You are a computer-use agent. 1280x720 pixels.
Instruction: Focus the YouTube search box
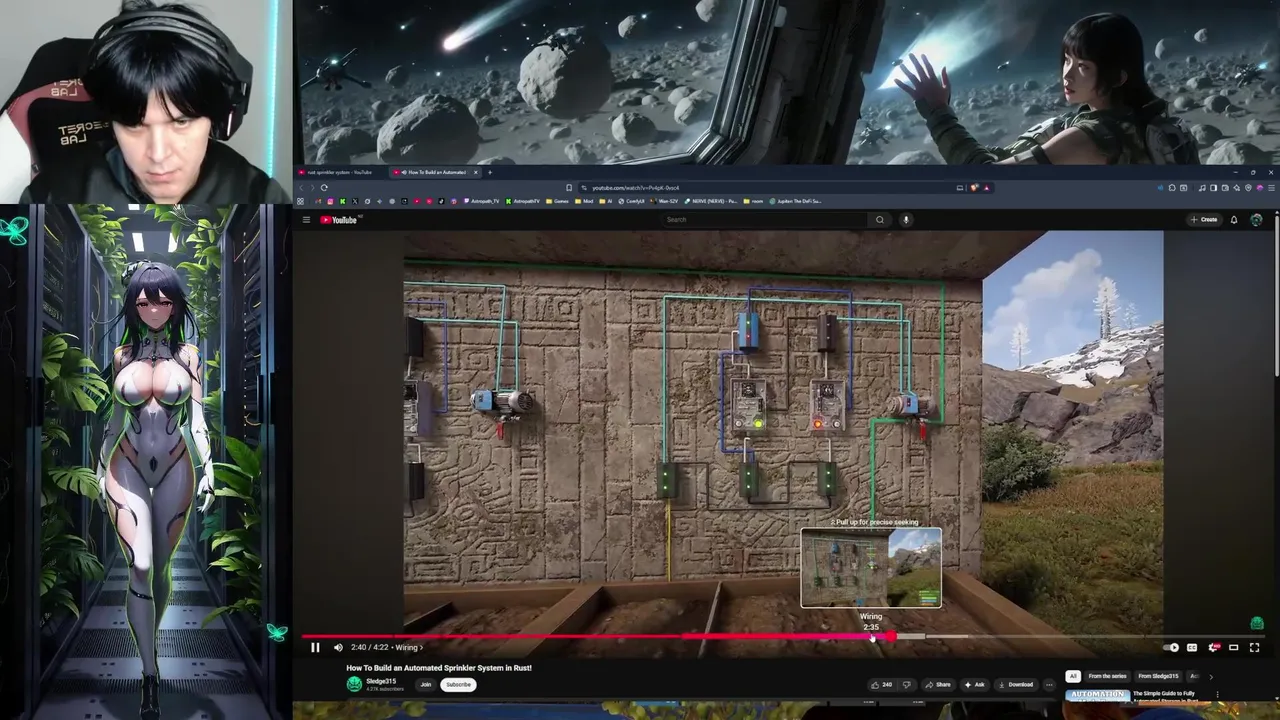[x=765, y=220]
